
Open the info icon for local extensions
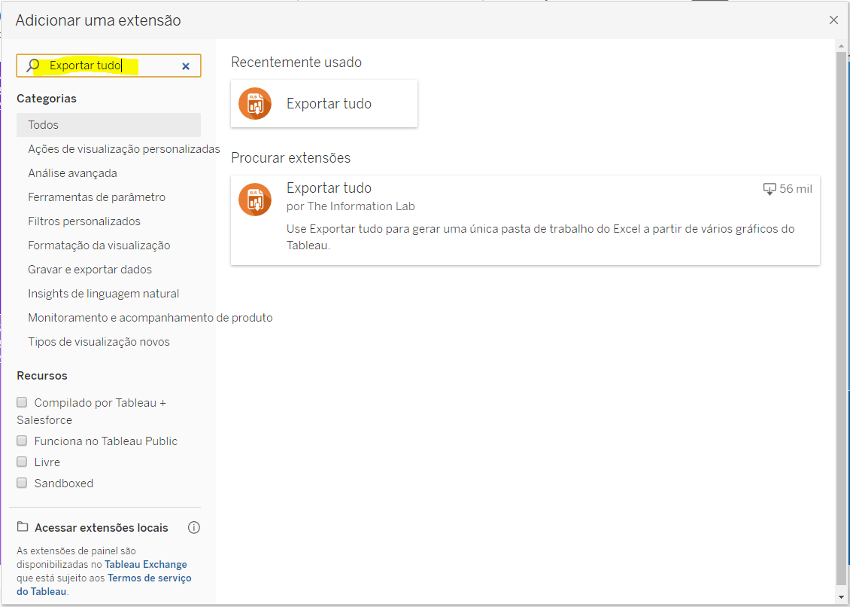[x=194, y=527]
